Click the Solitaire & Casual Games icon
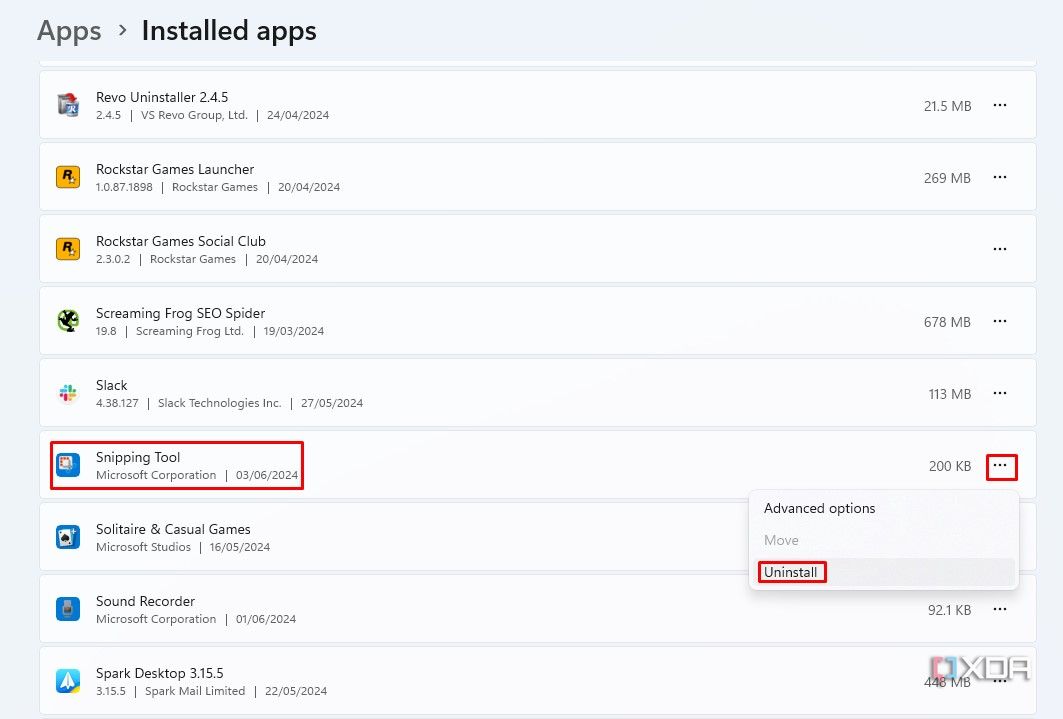Image resolution: width=1063 pixels, height=719 pixels. [x=68, y=537]
